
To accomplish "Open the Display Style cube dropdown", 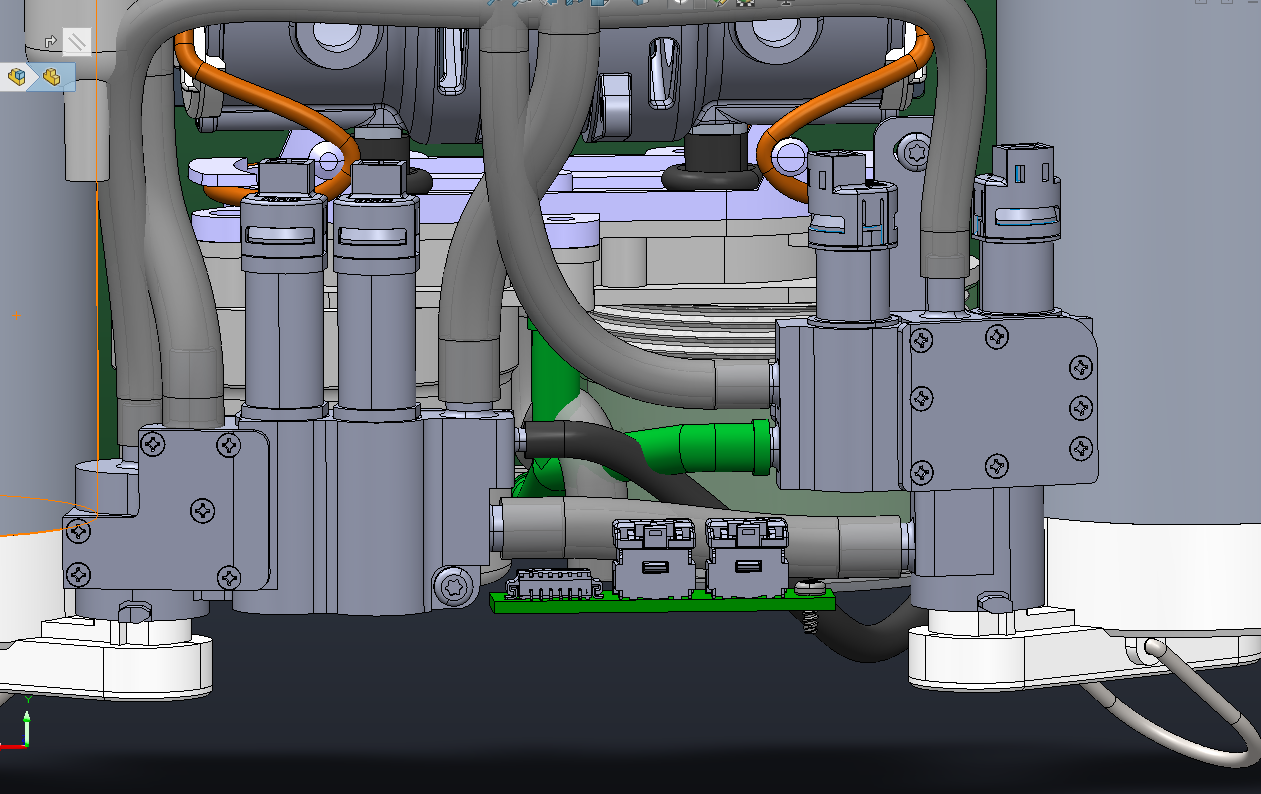I will point(641,2).
